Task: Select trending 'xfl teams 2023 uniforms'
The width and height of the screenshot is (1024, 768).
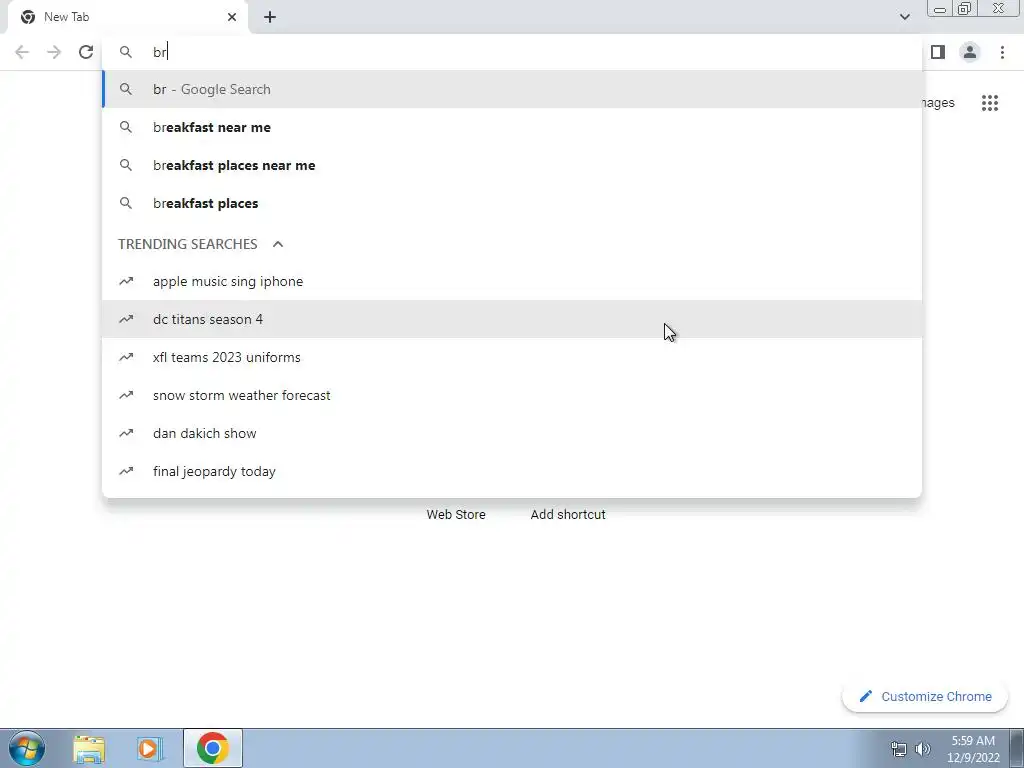Action: click(x=512, y=357)
